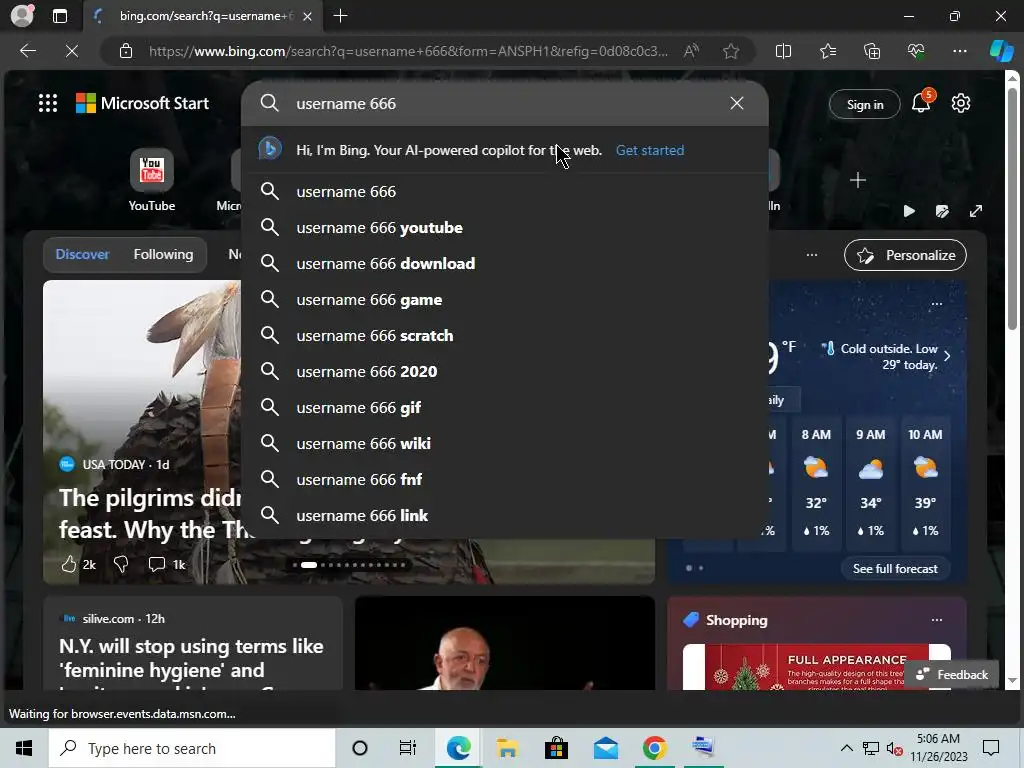This screenshot has height=768, width=1024.
Task: Select suggestion username 666 gif
Action: click(505, 407)
